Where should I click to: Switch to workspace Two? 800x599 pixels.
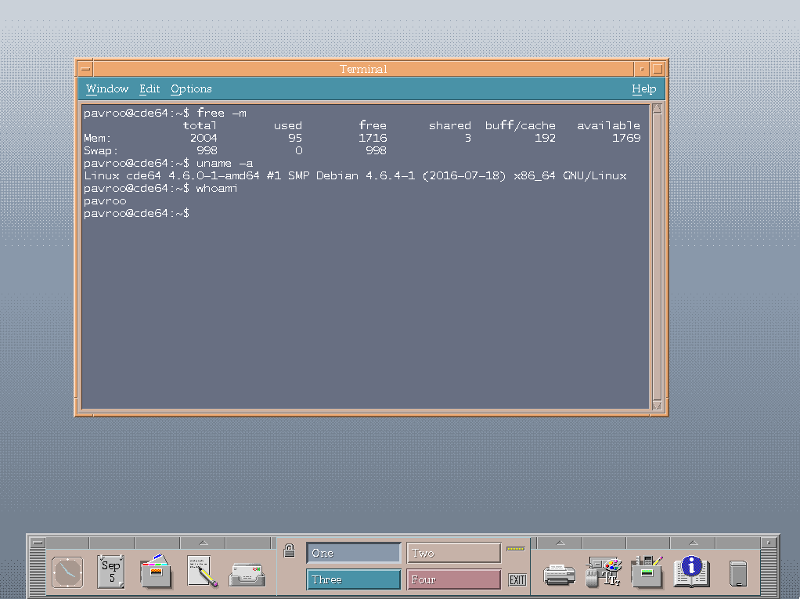point(452,552)
